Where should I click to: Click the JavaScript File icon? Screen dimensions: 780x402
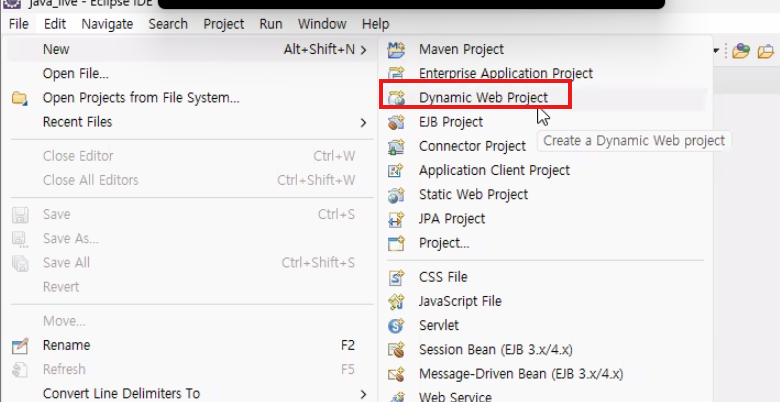pyautogui.click(x=396, y=302)
